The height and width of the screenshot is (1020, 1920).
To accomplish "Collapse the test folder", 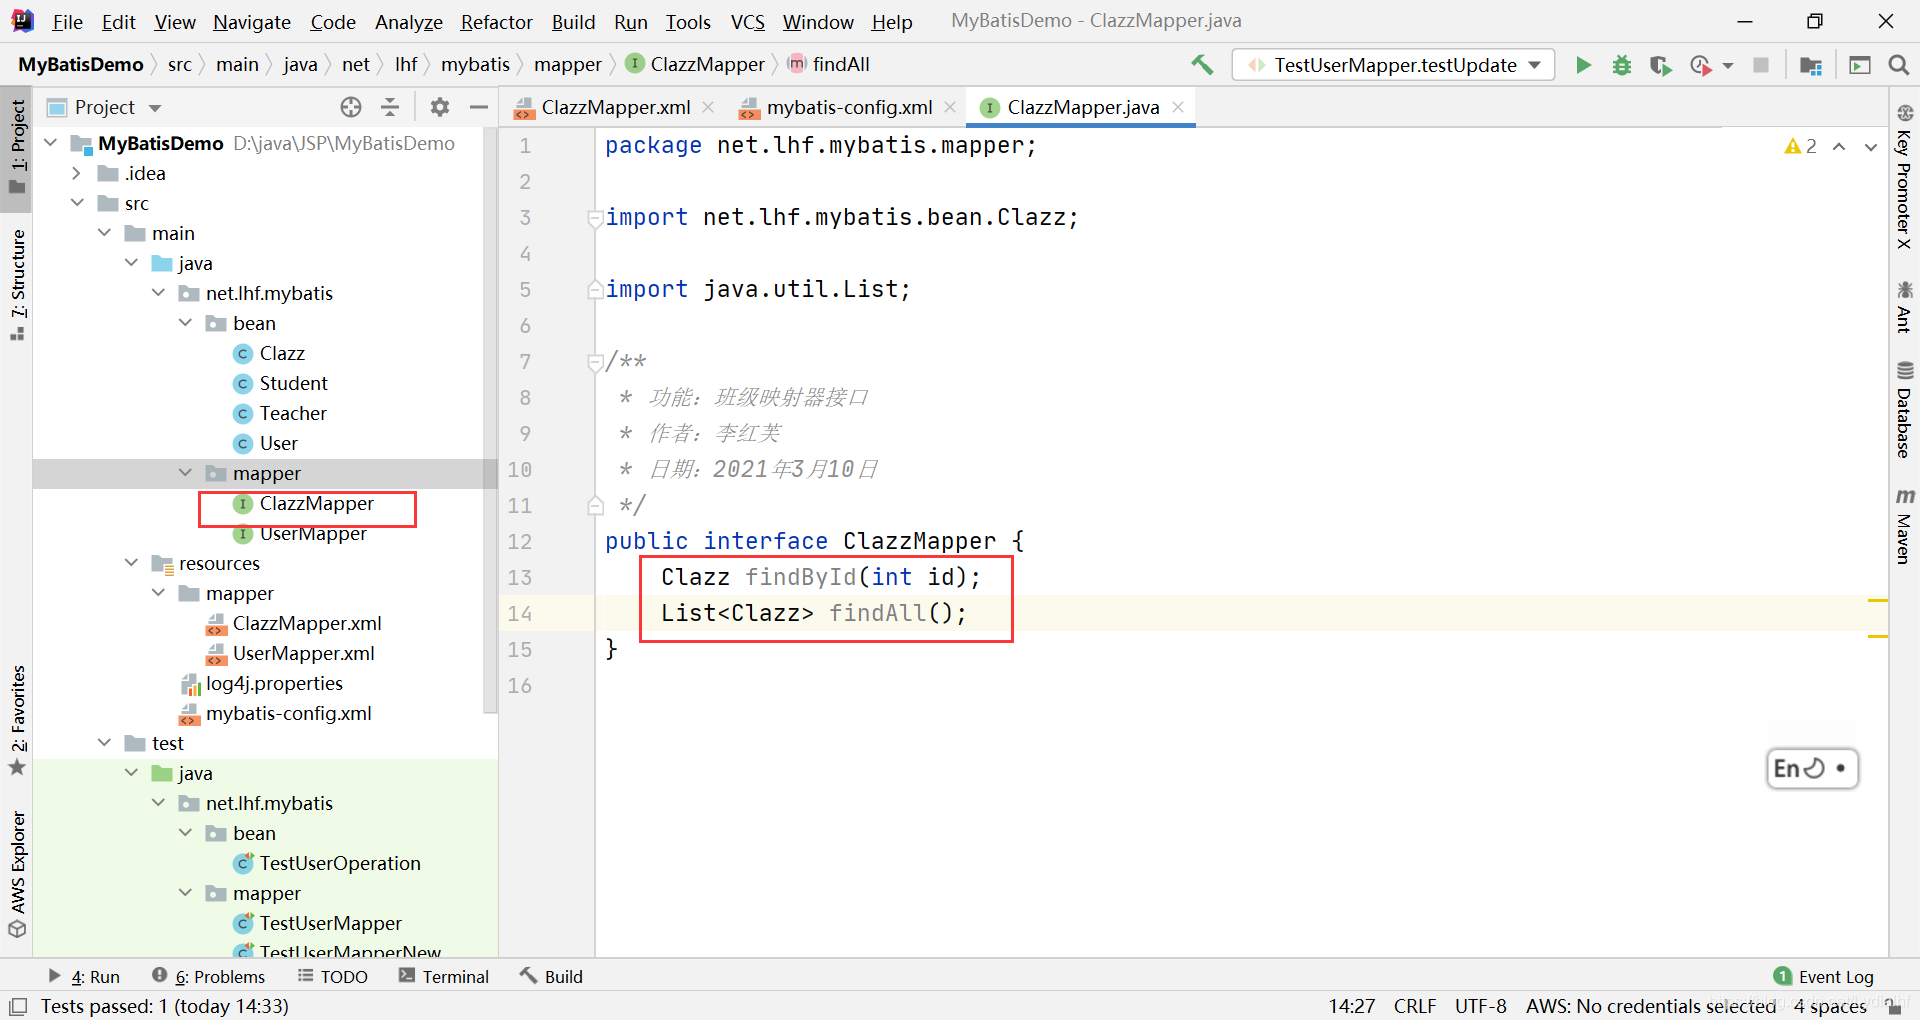I will tap(104, 743).
